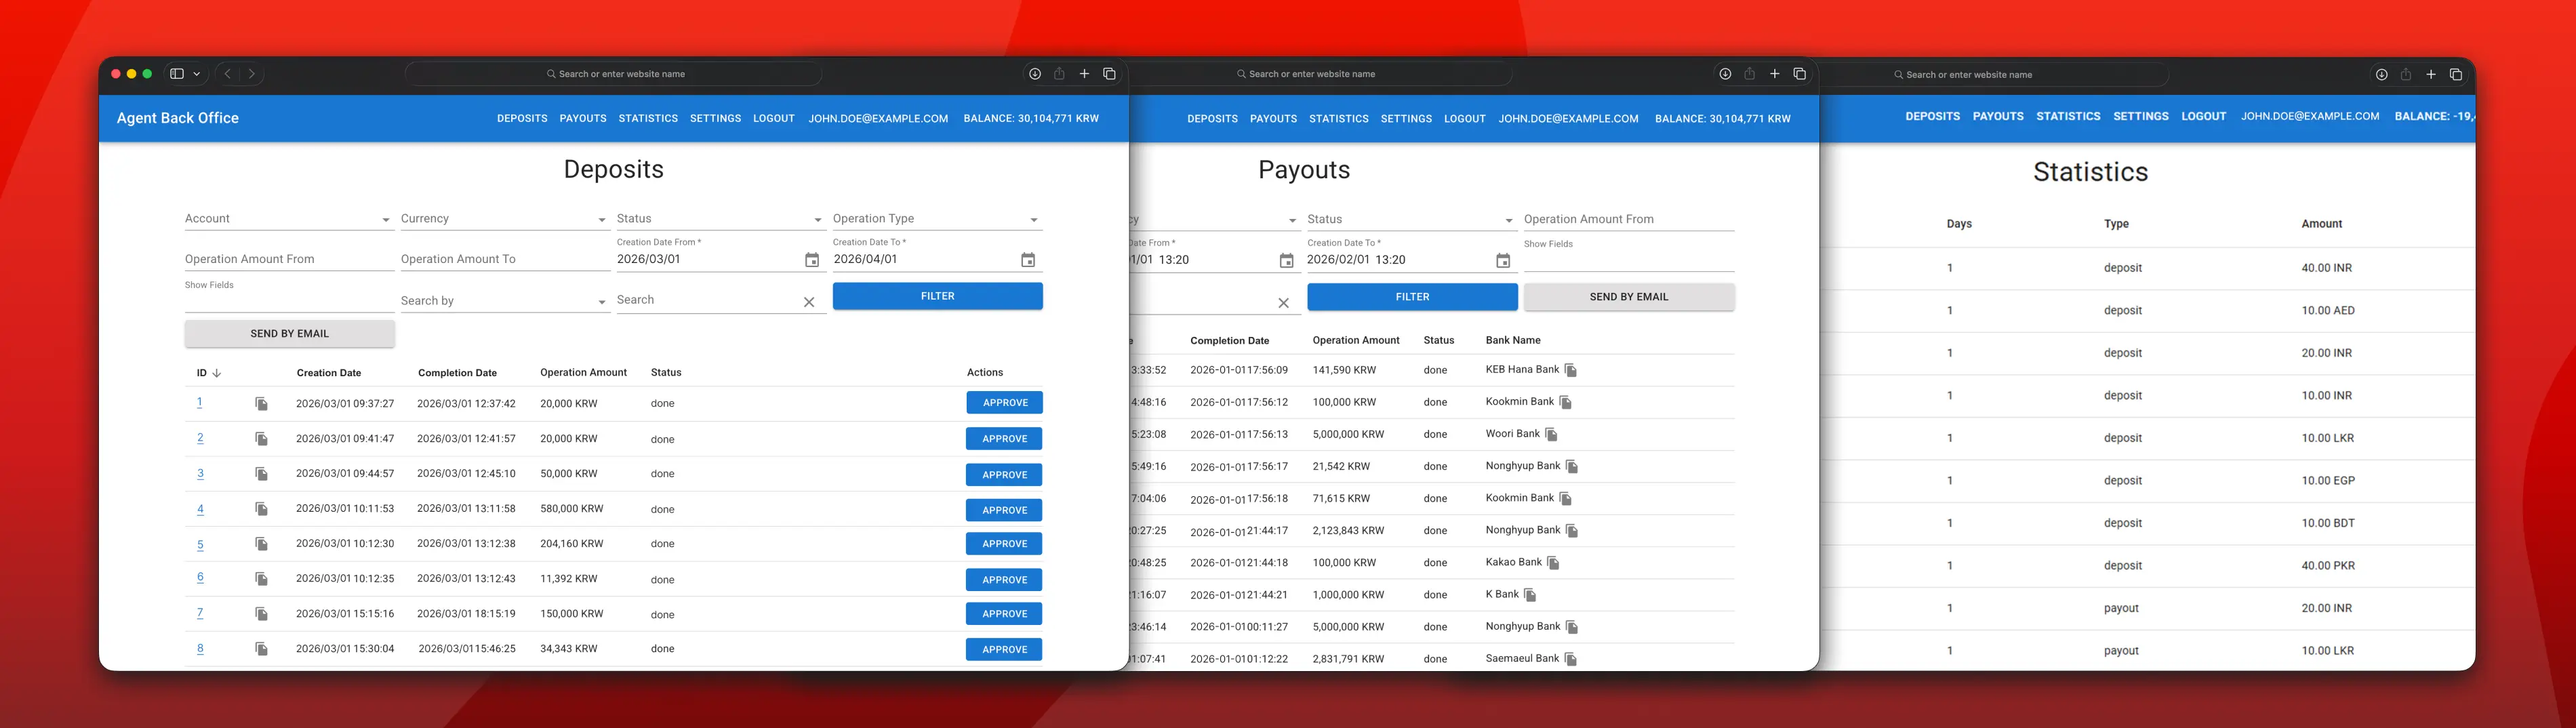
Task: Click Amount column header in Statistics
Action: click(2321, 224)
